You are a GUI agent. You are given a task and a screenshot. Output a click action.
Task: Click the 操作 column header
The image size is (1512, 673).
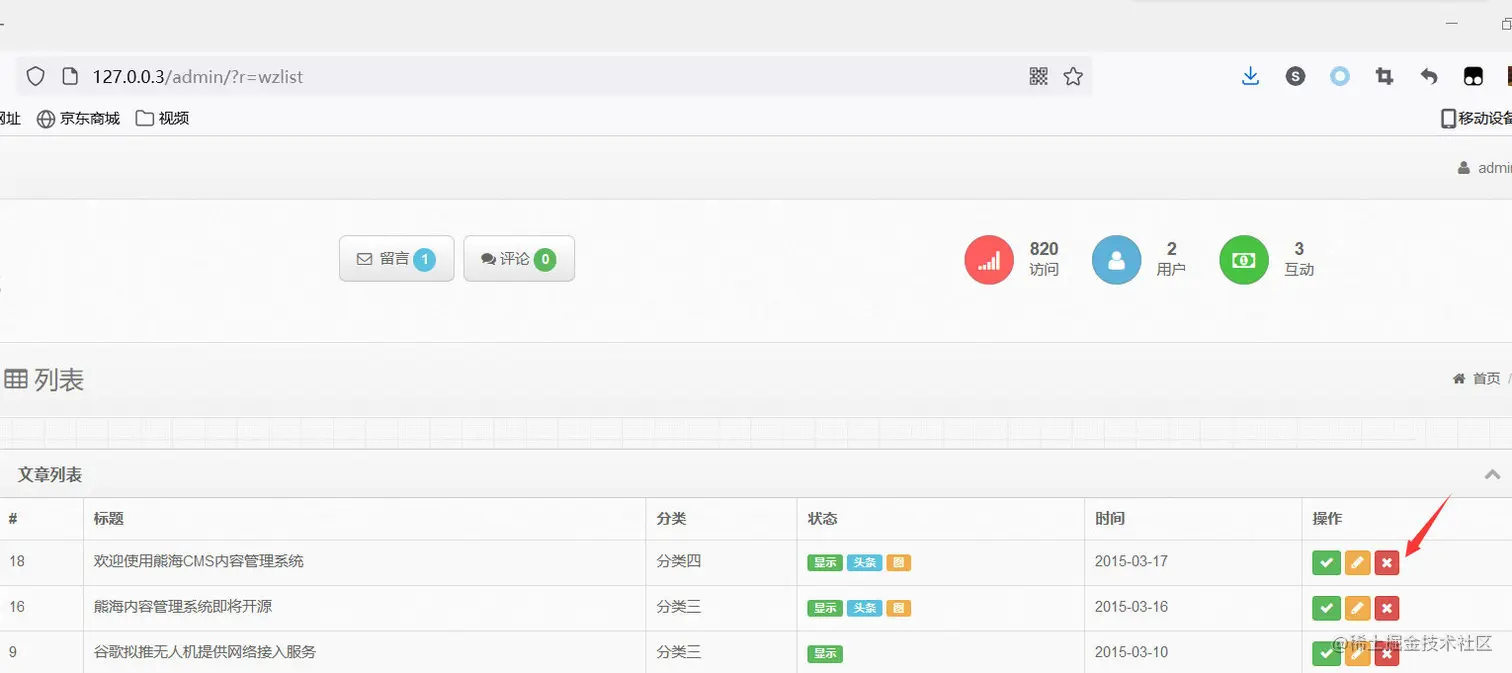click(1327, 519)
